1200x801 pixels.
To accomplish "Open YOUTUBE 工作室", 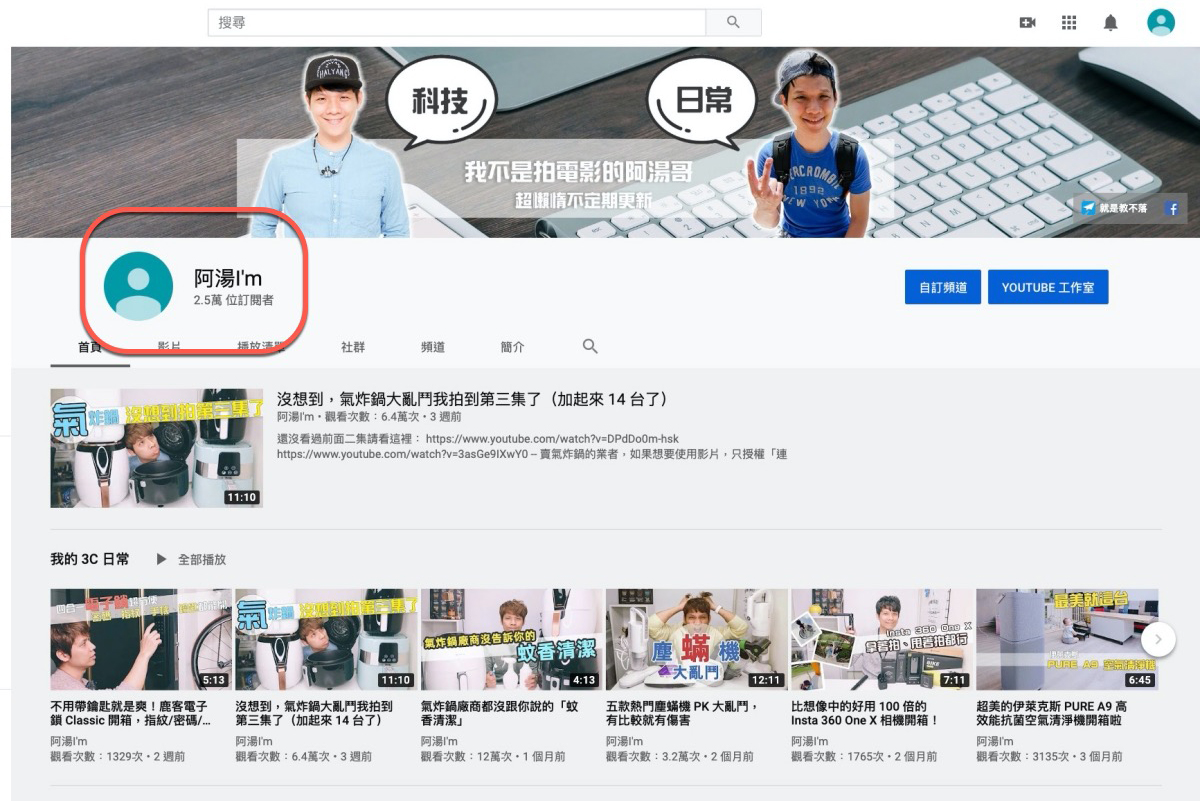I will 1048,286.
